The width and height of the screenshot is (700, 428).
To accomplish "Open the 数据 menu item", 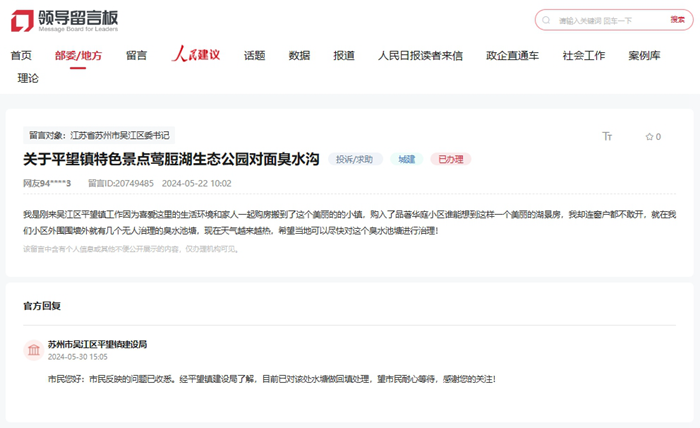I will 299,55.
